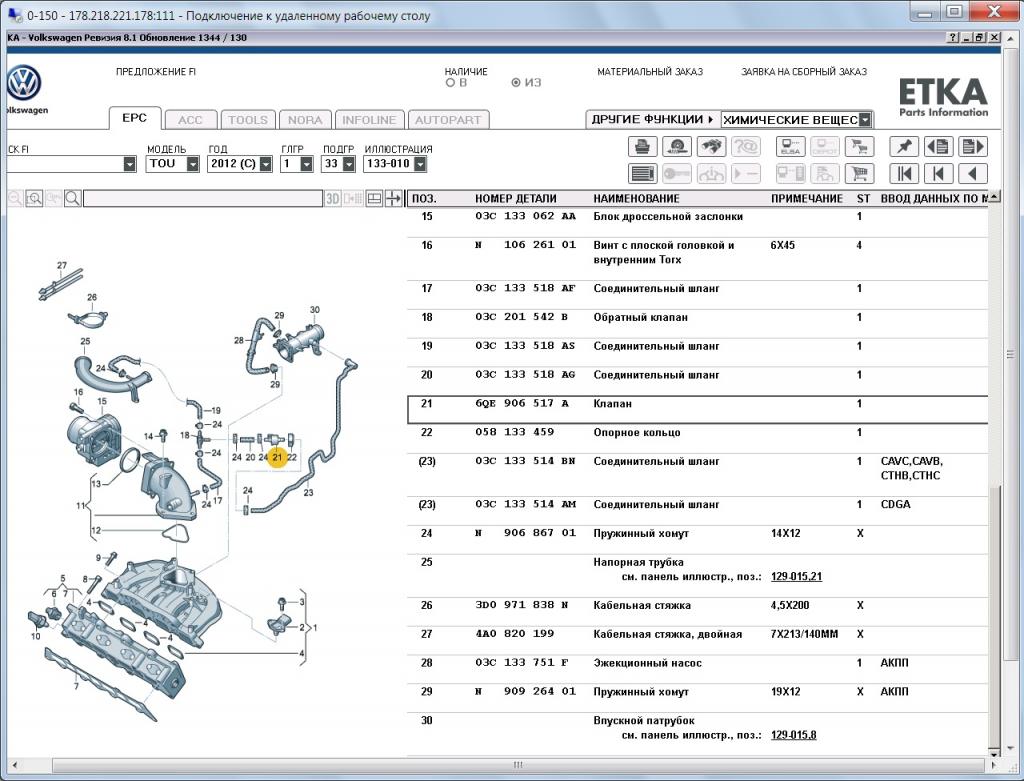Click the single shopping cart icon
The image size is (1024, 781).
(x=859, y=174)
